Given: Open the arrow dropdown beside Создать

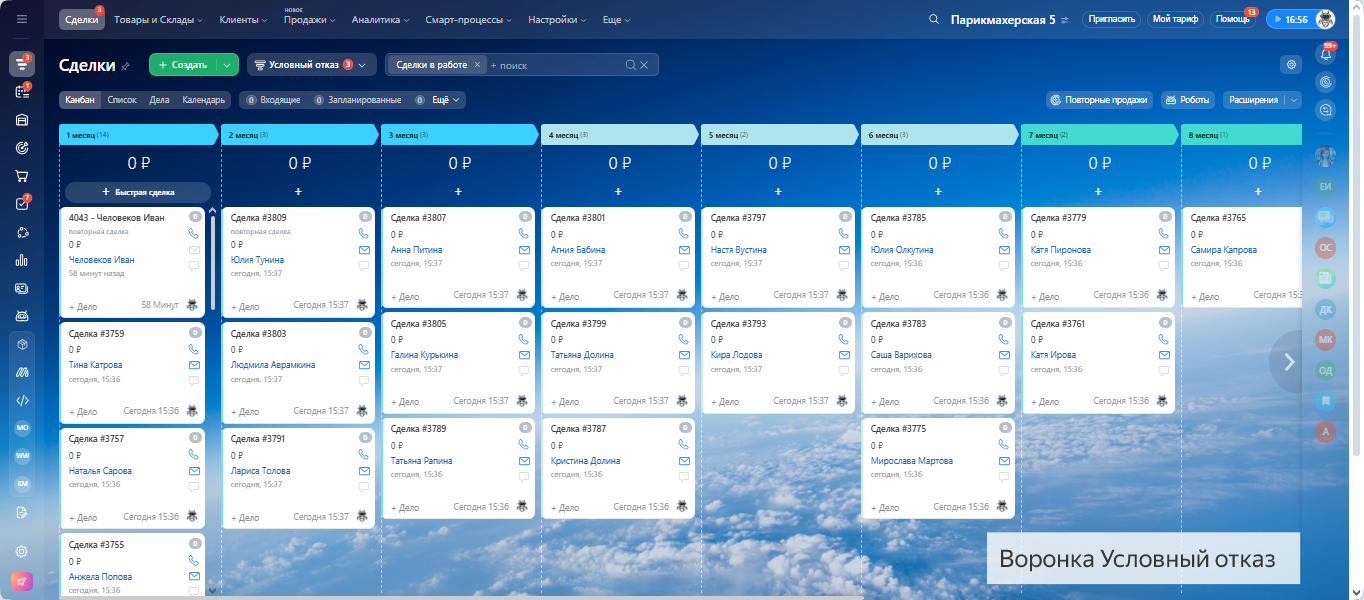Looking at the screenshot, I should [x=227, y=65].
